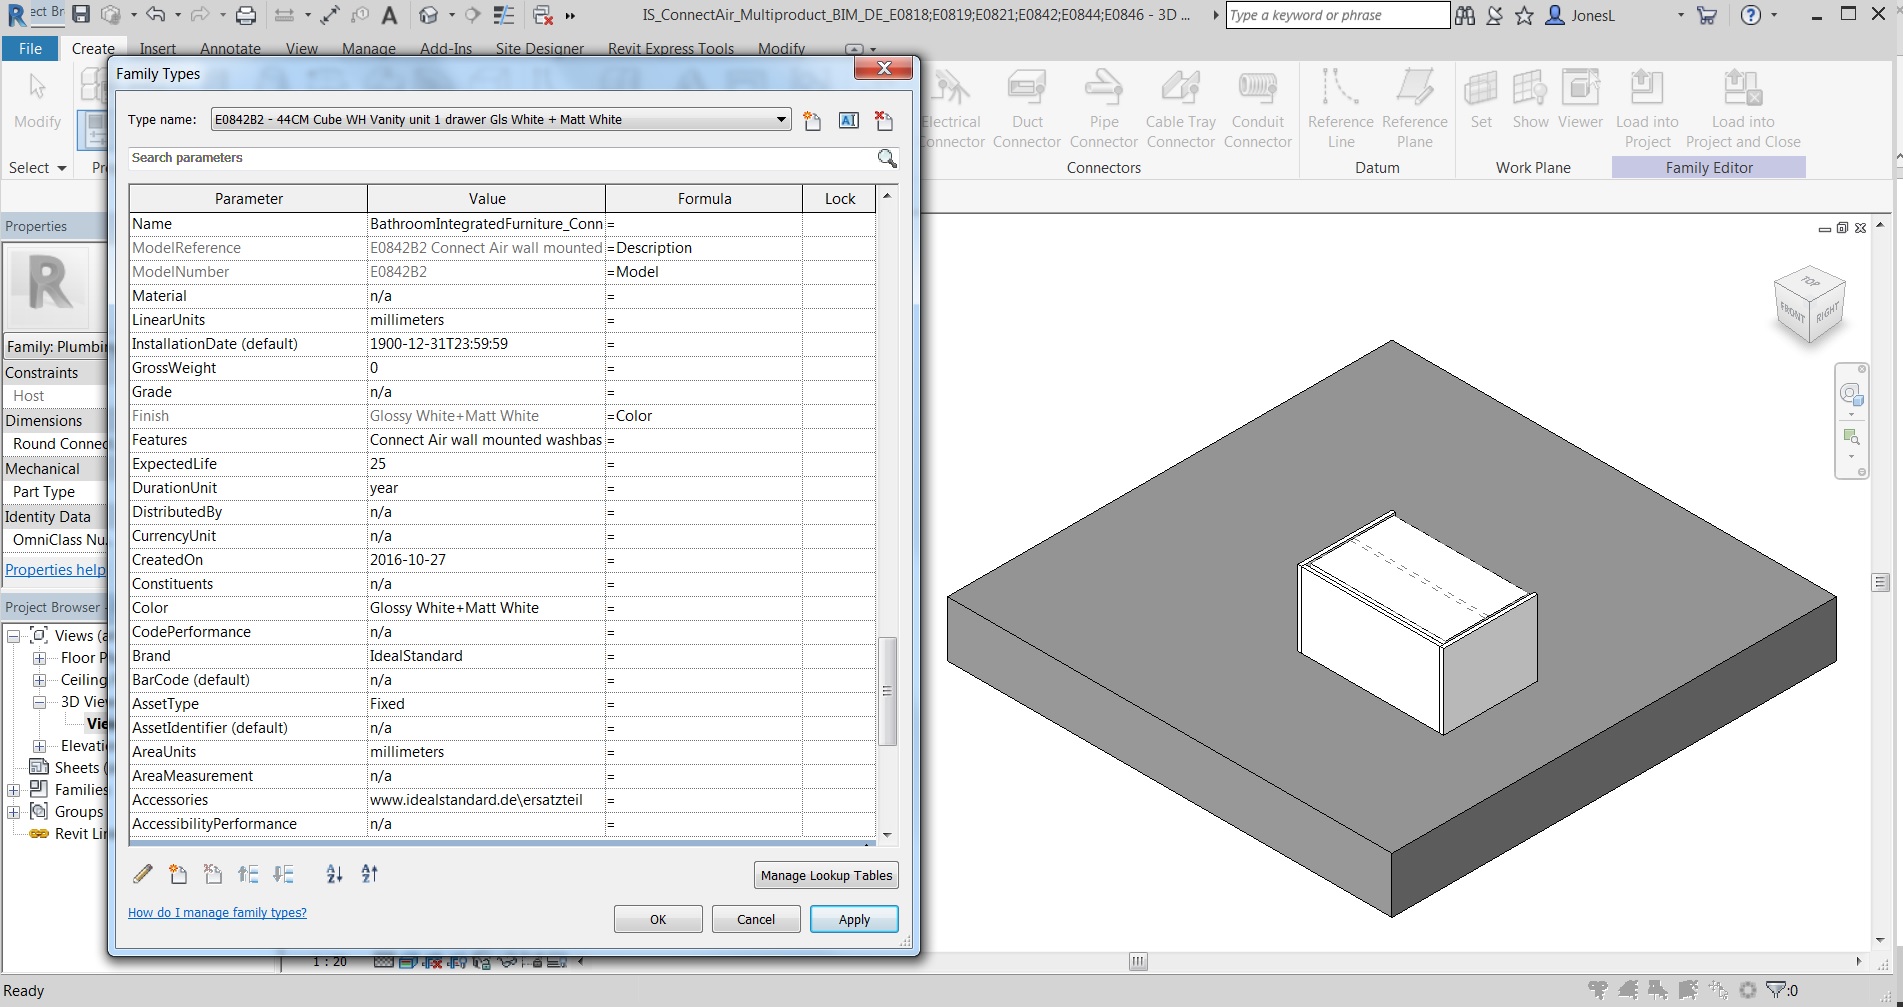Click the filter icon in status bar

[1776, 990]
